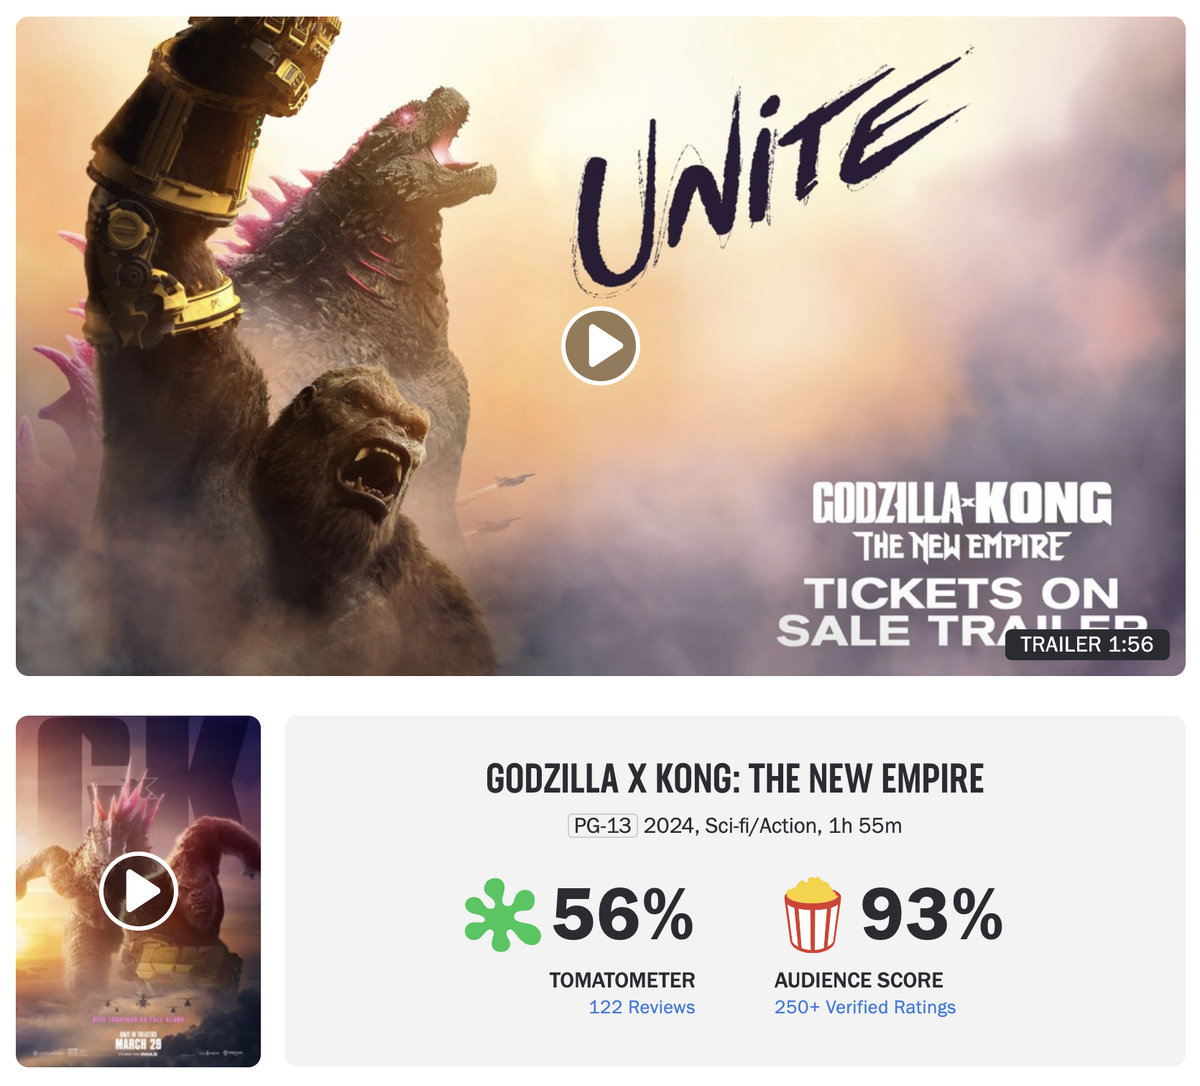Click the green splat Tomatometer icon
1200x1086 pixels.
503,915
